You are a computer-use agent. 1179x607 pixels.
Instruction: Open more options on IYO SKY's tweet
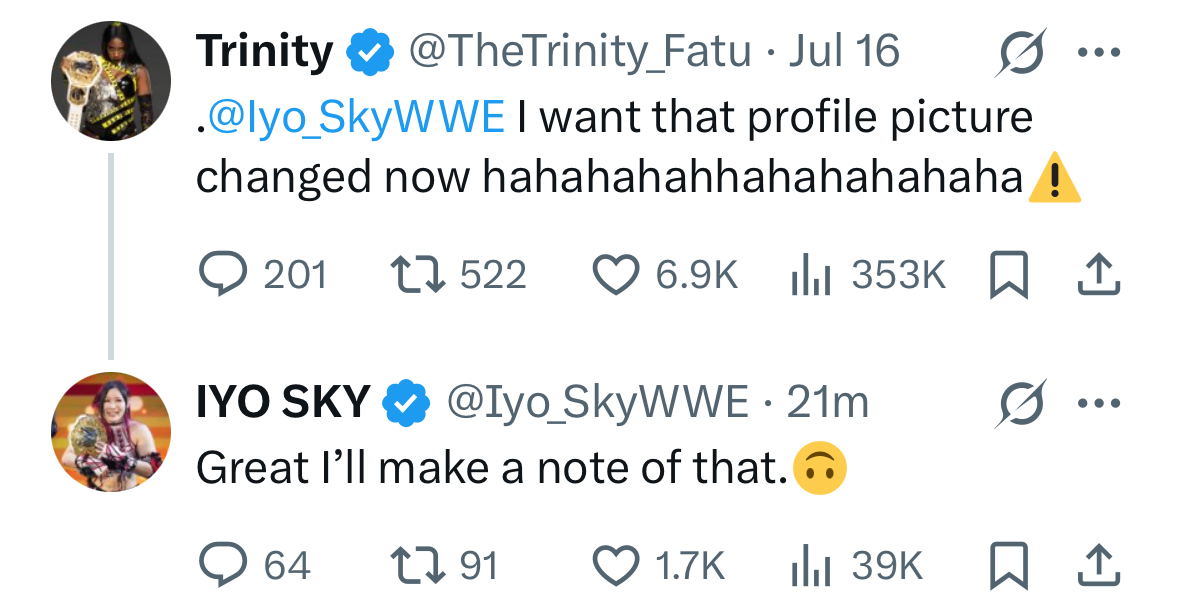[x=1096, y=403]
